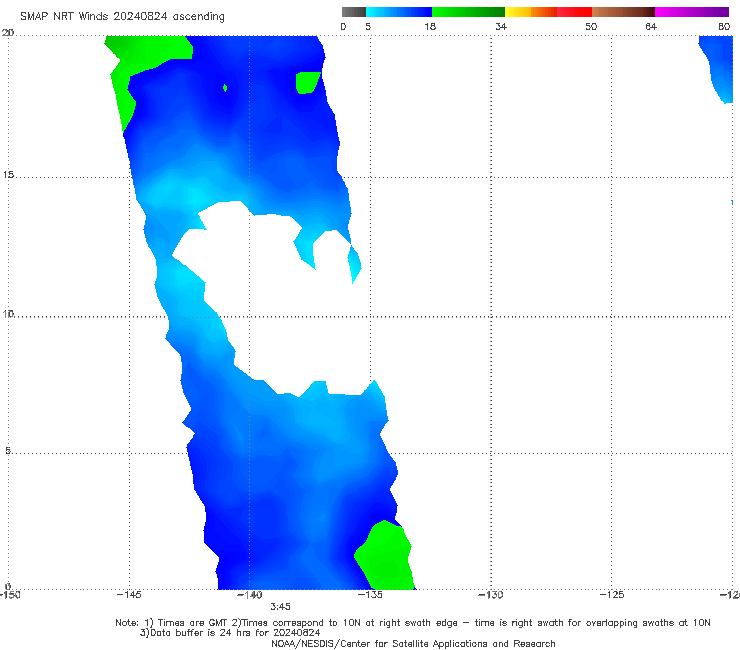Click the colorbar label '50'

click(x=591, y=27)
